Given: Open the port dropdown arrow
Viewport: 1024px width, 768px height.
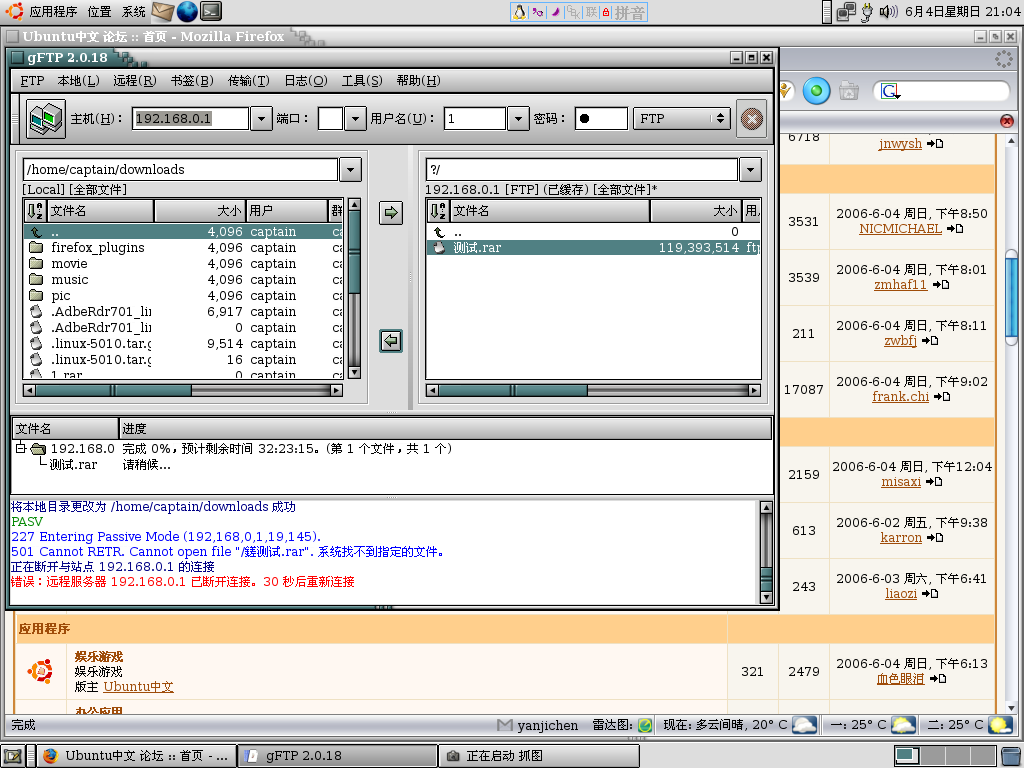Looking at the screenshot, I should point(355,119).
